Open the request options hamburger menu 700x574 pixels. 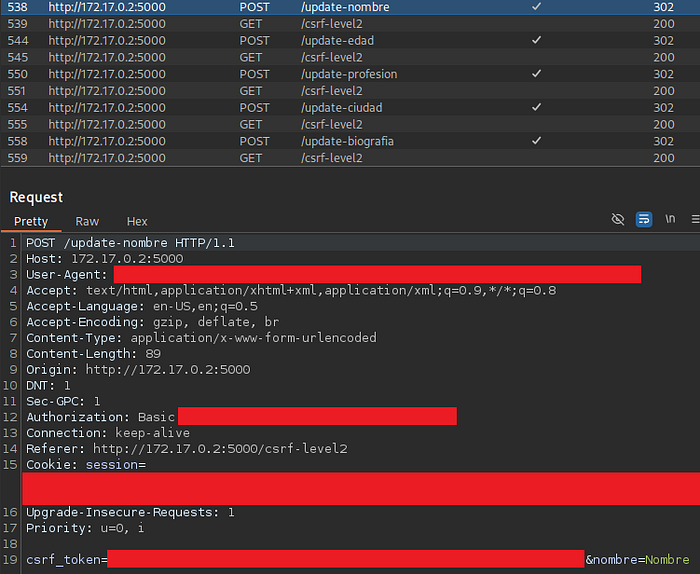(x=695, y=219)
